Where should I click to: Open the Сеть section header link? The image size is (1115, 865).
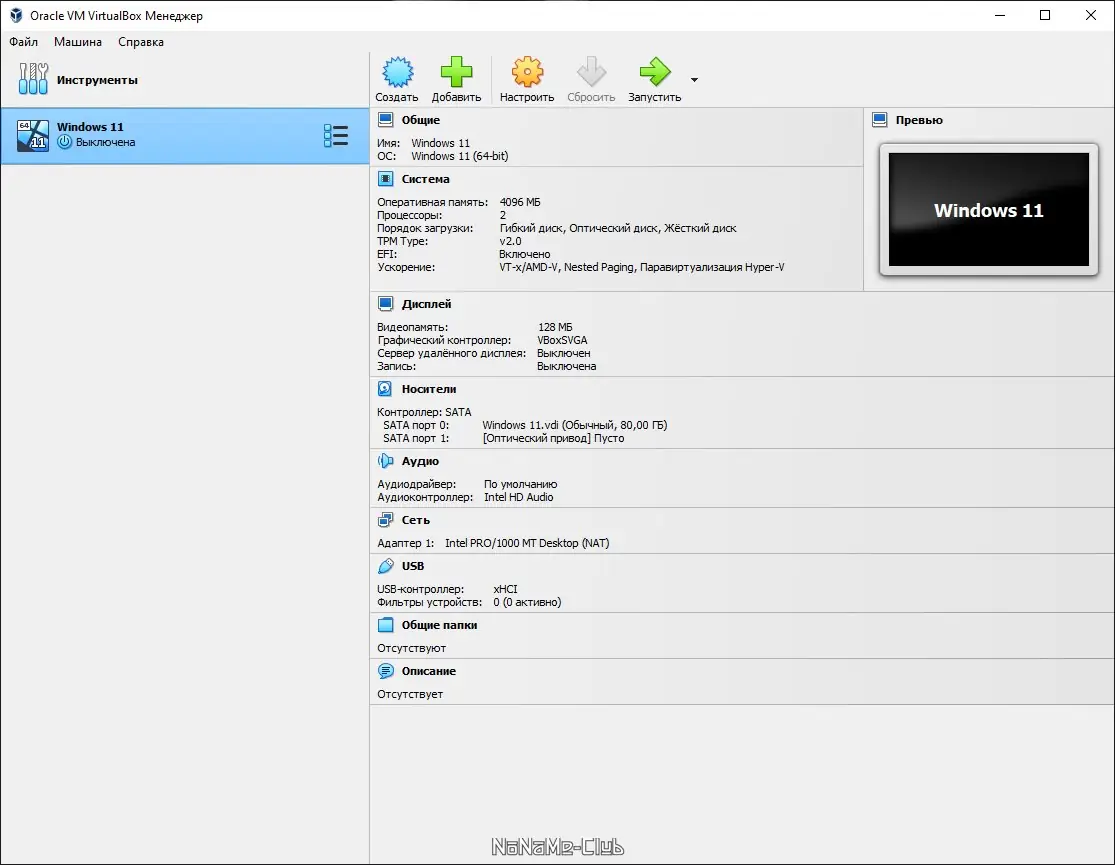pos(415,520)
